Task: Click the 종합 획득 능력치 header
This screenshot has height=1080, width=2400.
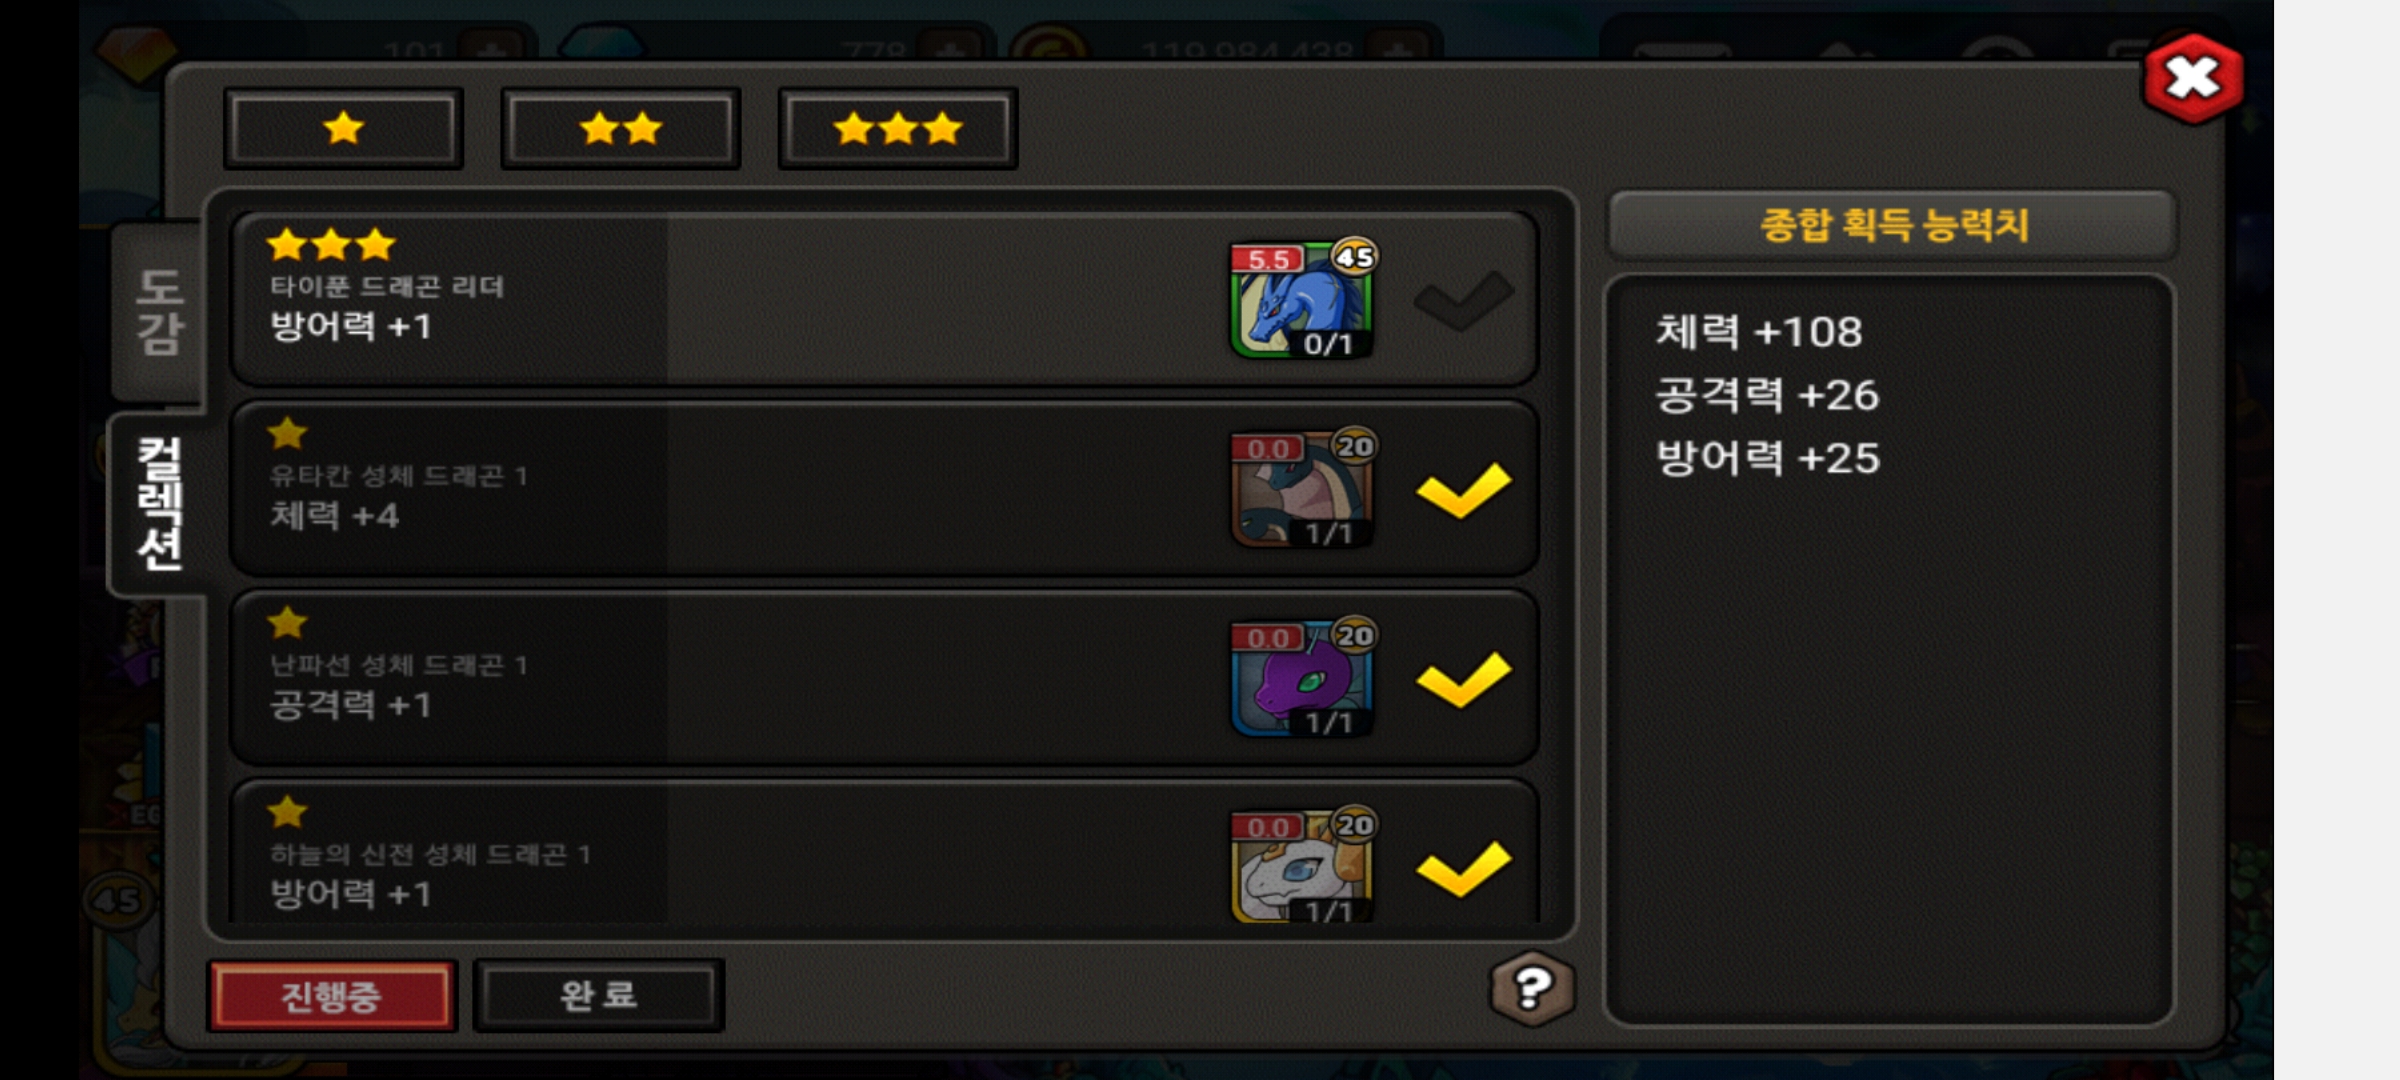Action: point(1892,224)
